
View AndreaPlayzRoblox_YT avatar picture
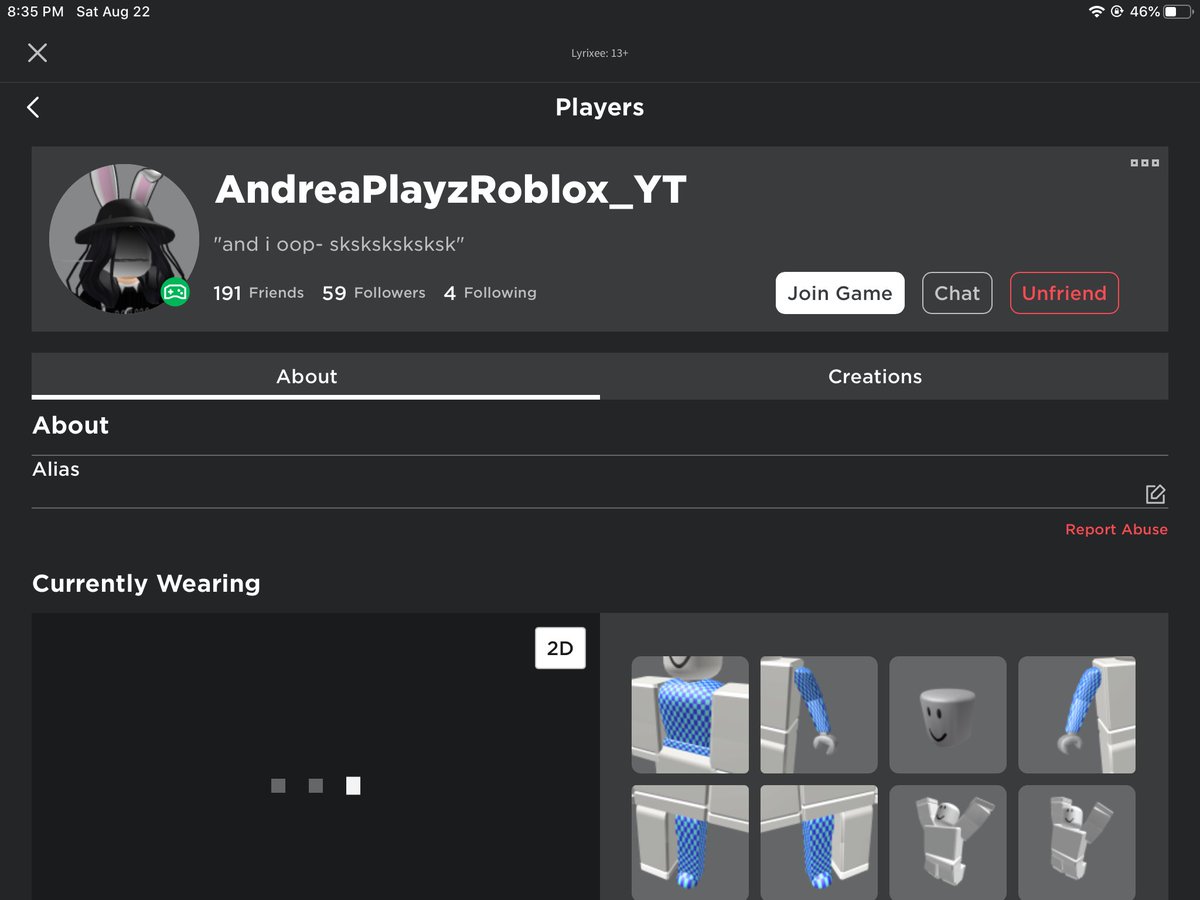[124, 239]
